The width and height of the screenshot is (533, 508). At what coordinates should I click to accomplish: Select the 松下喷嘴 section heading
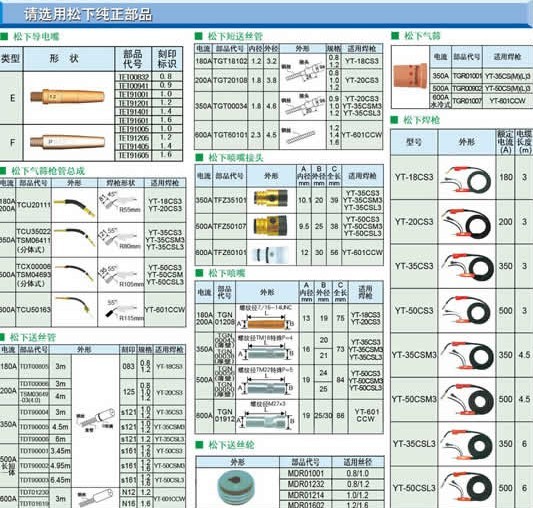[226, 273]
